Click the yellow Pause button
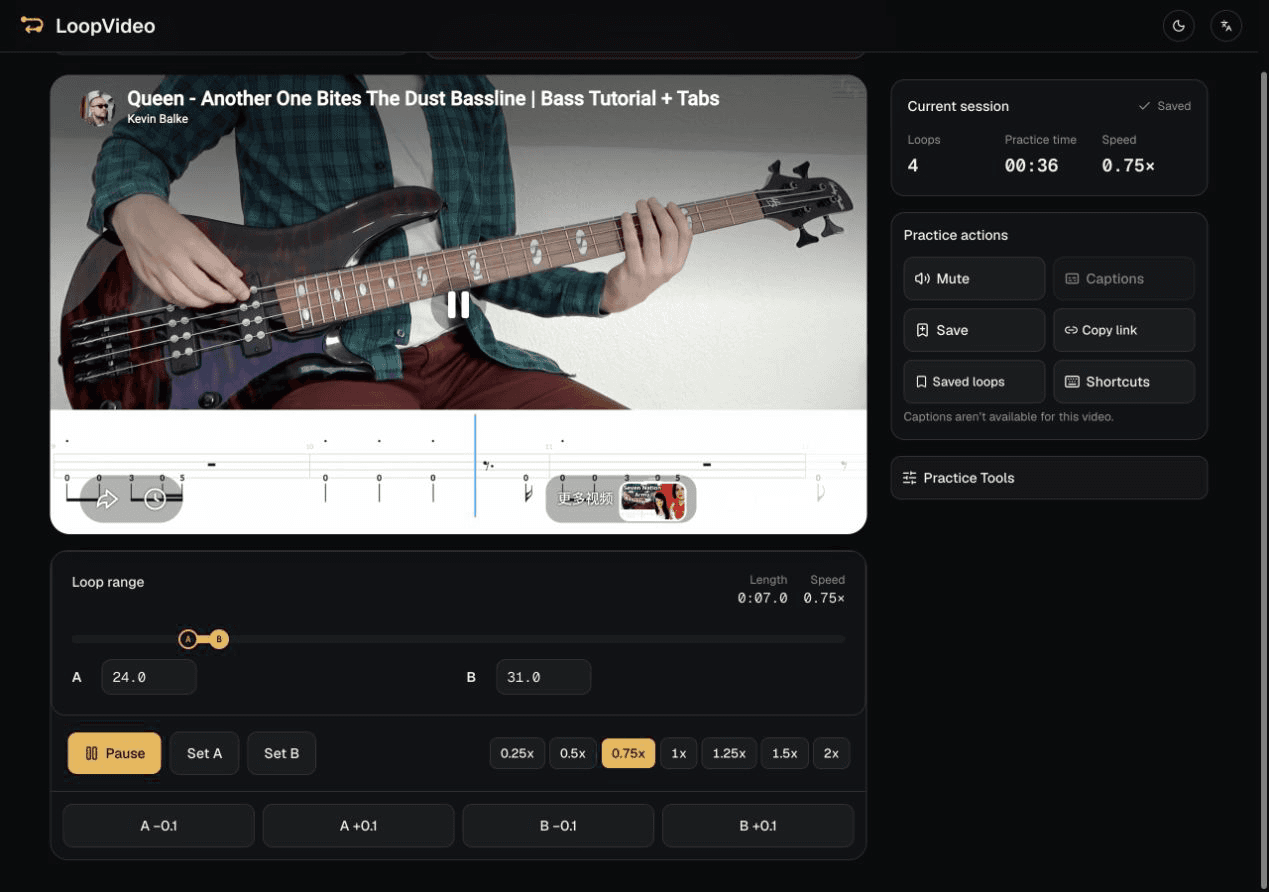Viewport: 1269px width, 892px height. 114,753
